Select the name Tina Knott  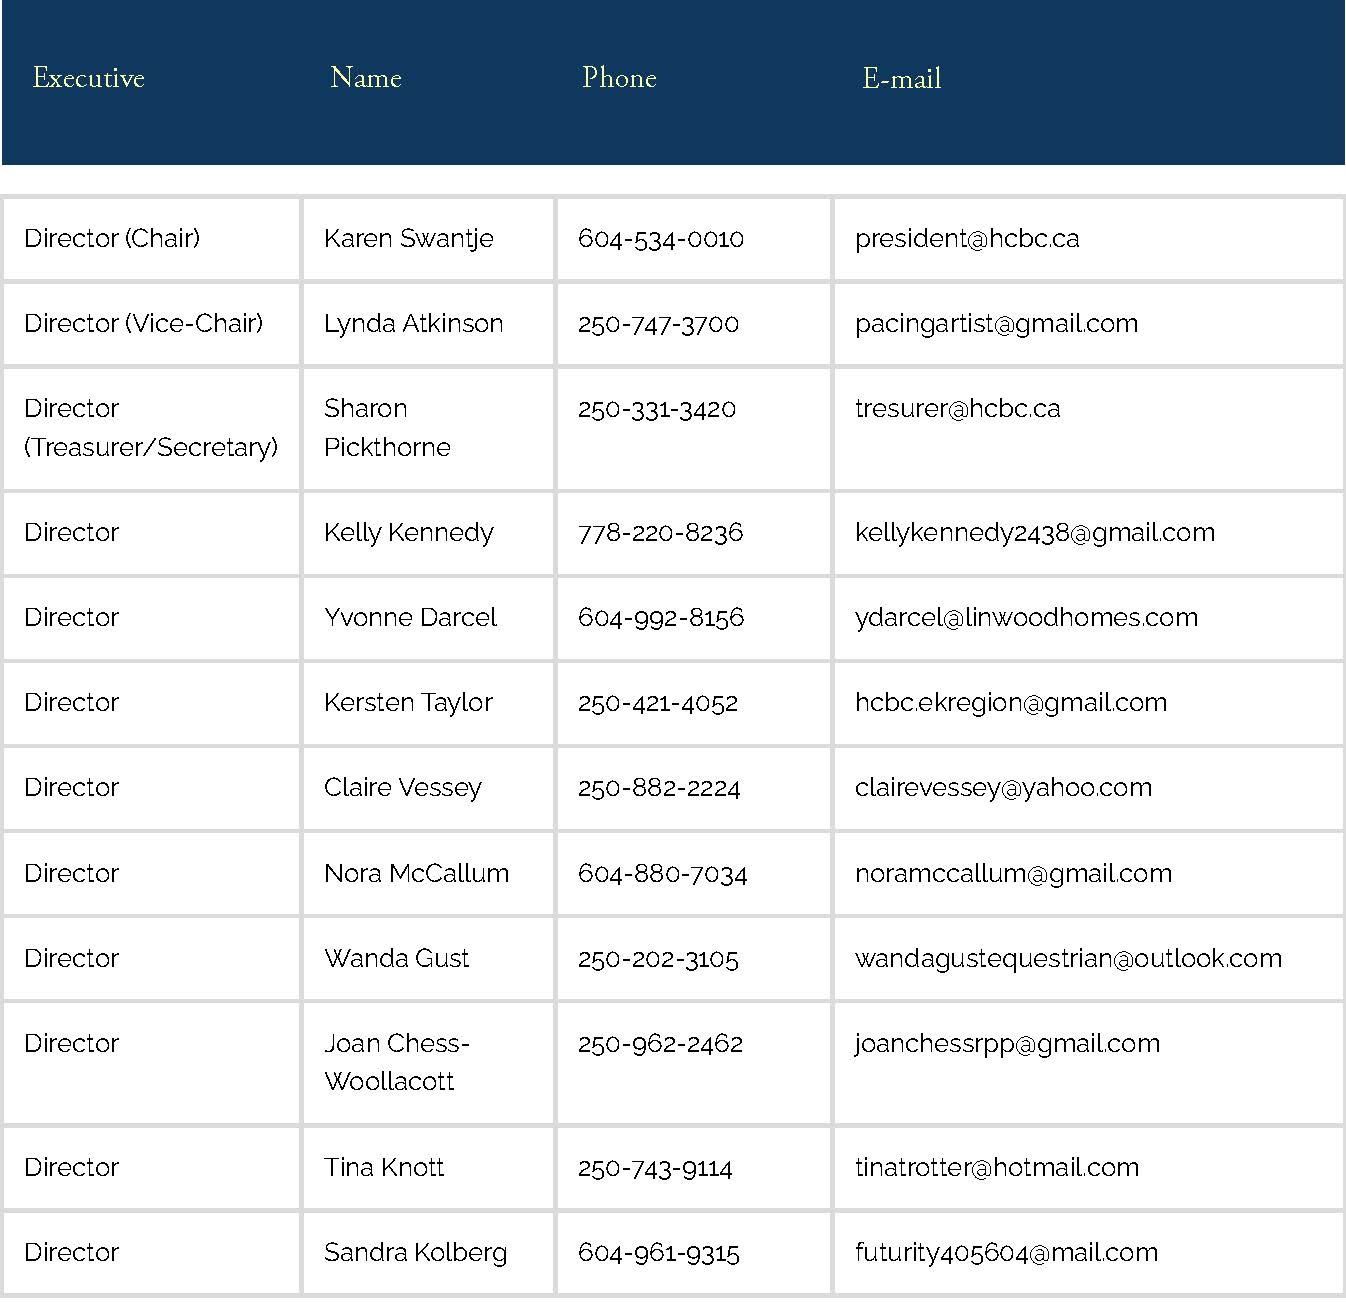click(384, 1167)
